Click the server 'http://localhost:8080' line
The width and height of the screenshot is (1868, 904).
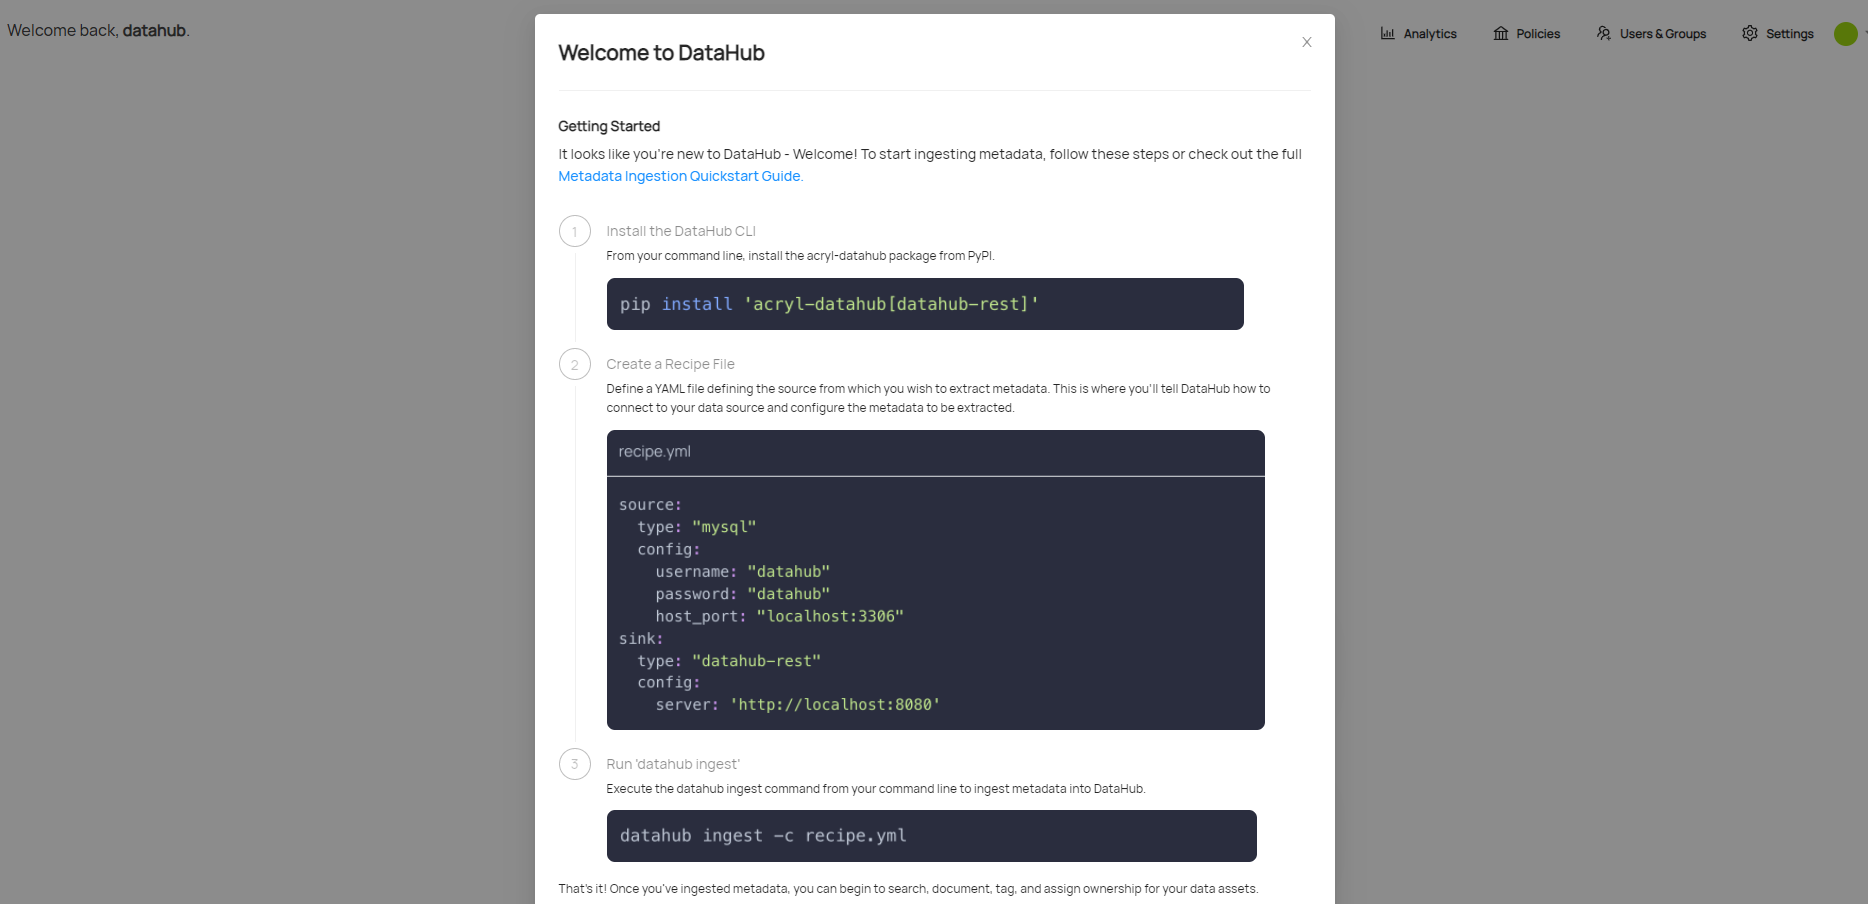[797, 705]
